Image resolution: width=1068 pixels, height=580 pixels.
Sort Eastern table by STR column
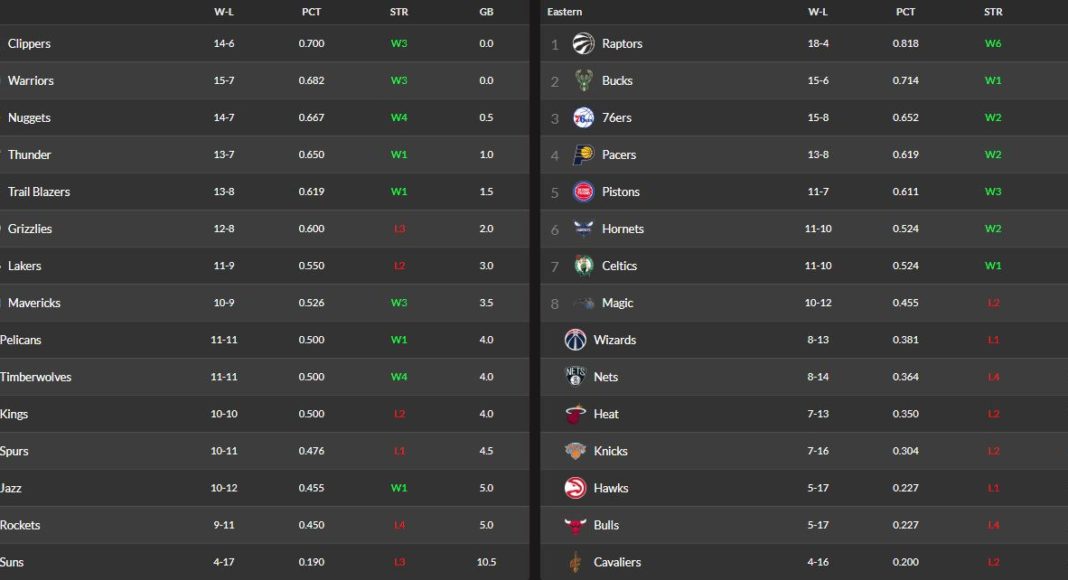[992, 12]
